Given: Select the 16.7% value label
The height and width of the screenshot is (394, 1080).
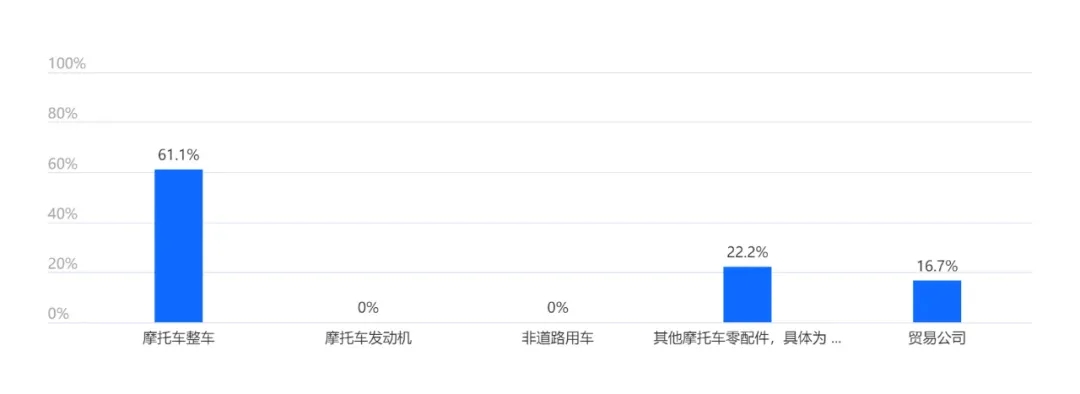Looking at the screenshot, I should tap(937, 266).
